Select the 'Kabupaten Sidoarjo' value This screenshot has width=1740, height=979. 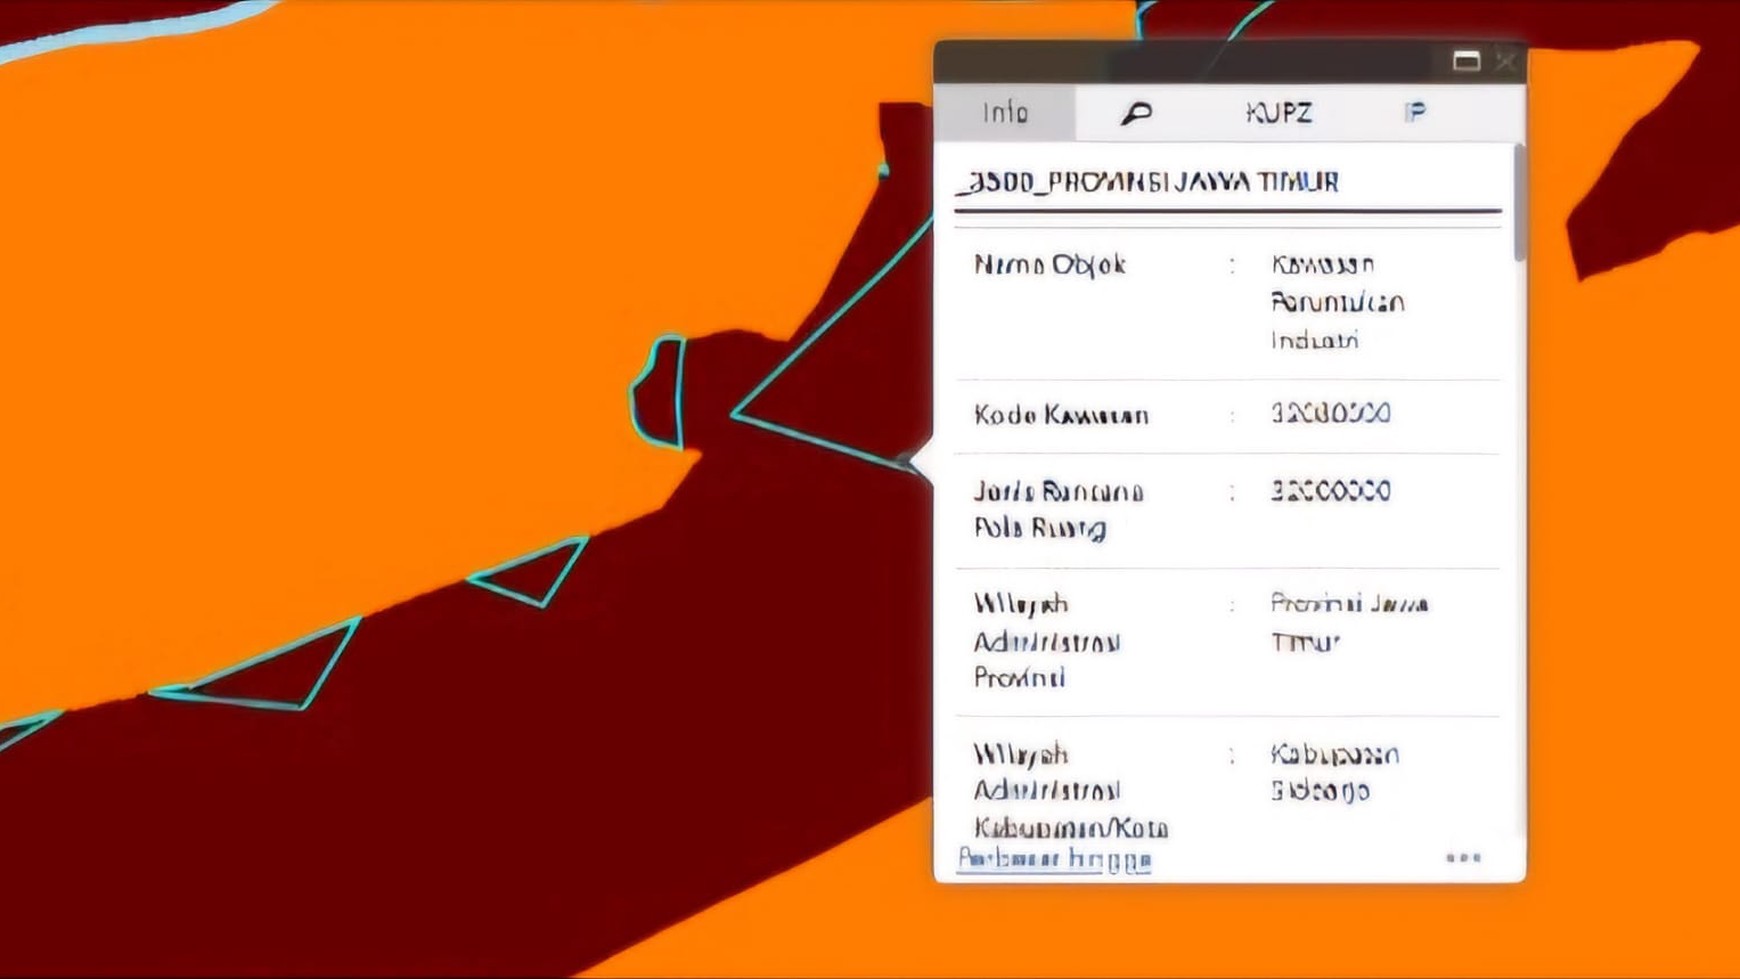coord(1335,772)
